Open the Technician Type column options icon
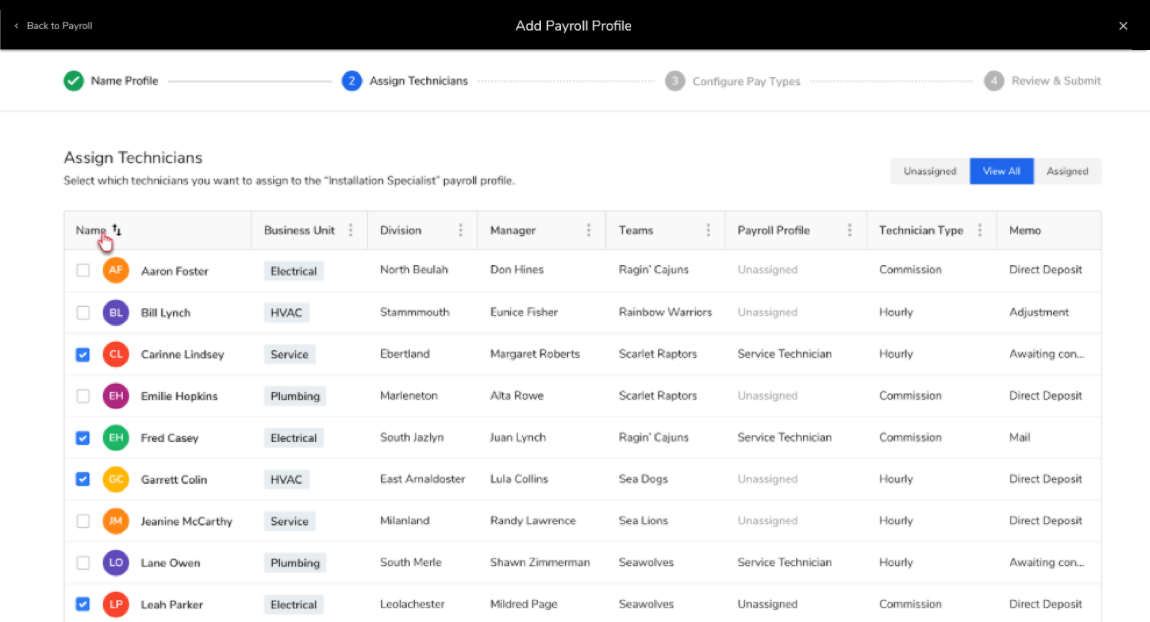This screenshot has width=1150, height=622. [978, 229]
